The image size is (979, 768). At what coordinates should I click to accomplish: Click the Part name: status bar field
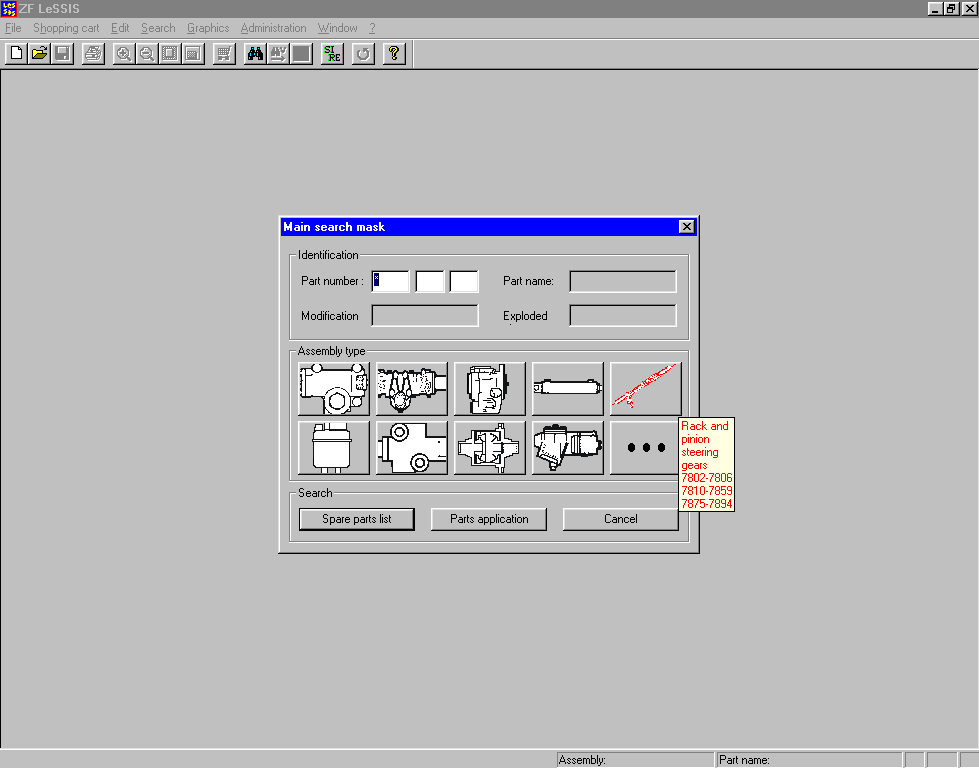(809, 760)
